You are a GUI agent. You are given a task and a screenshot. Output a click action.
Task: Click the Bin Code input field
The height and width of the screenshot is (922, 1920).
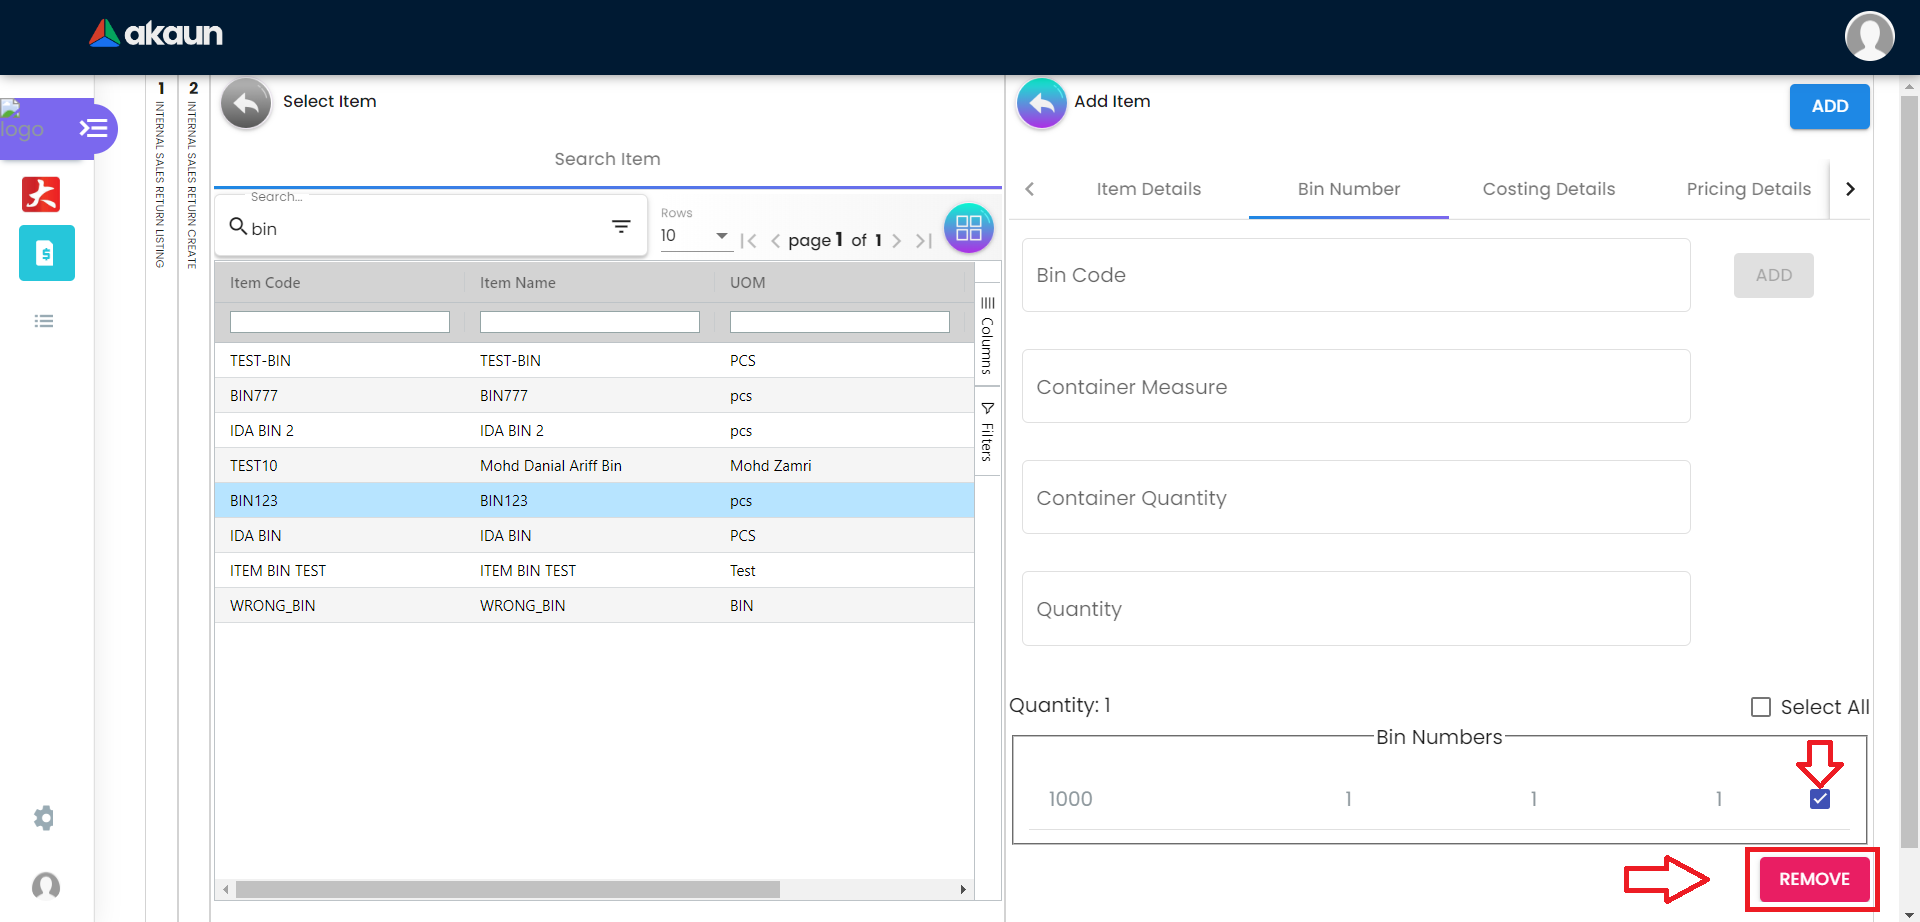click(x=1355, y=275)
